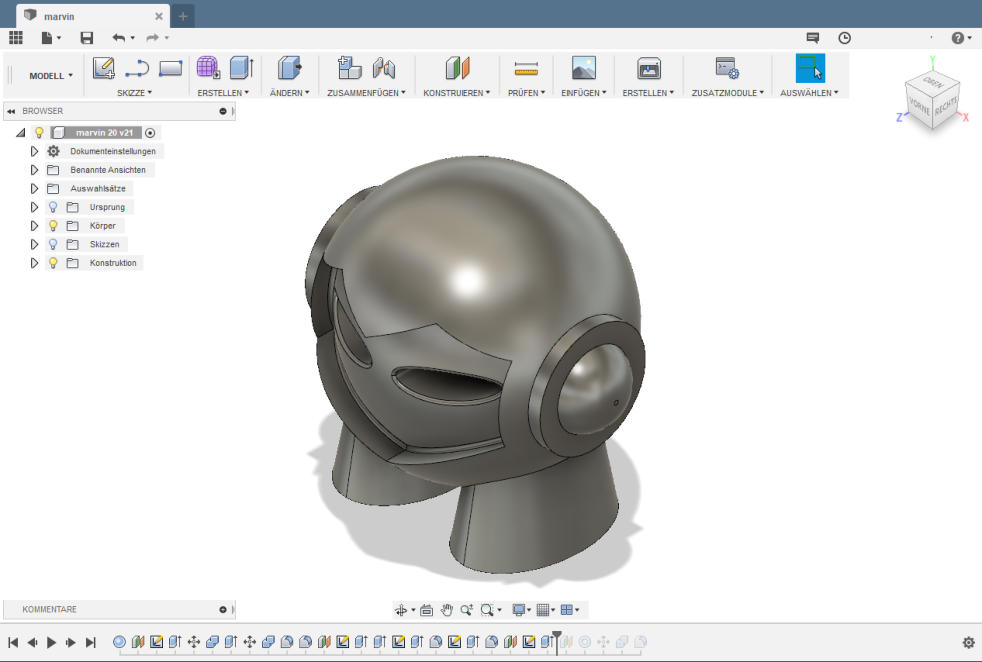Viewport: 982px width, 662px height.
Task: Click the 3D print icon
Action: pos(649,68)
